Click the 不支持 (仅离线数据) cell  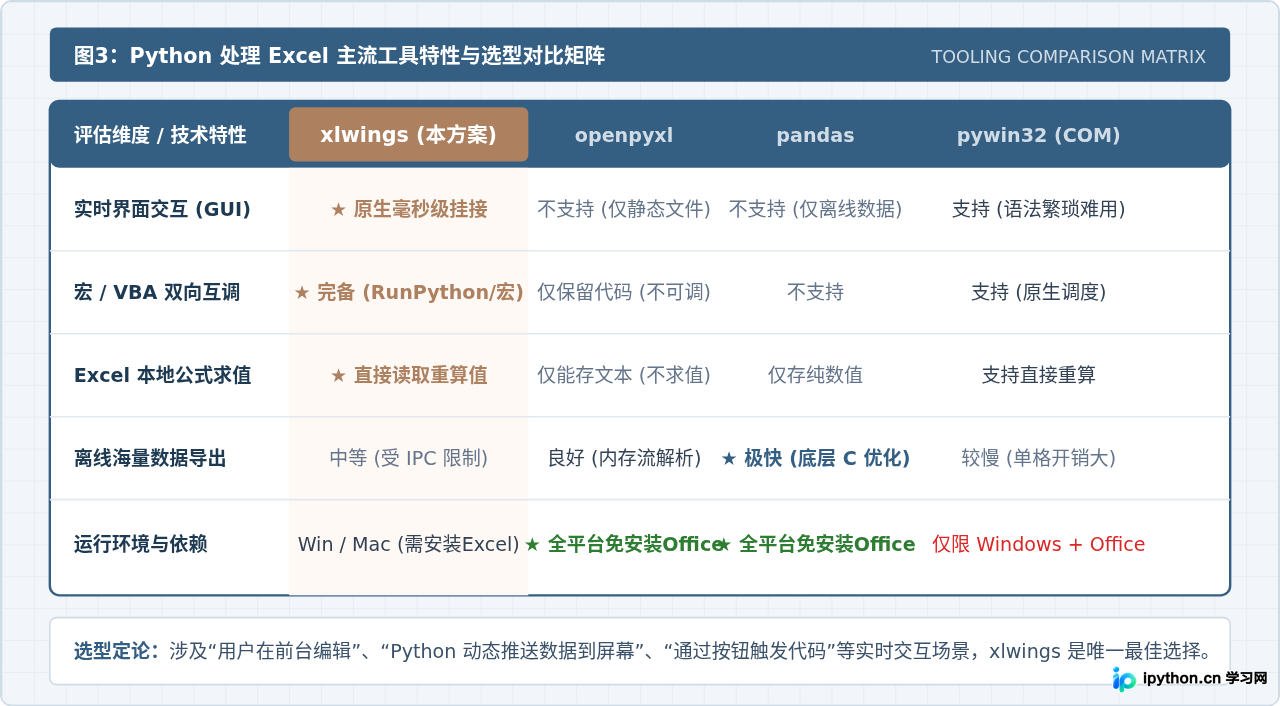[815, 209]
